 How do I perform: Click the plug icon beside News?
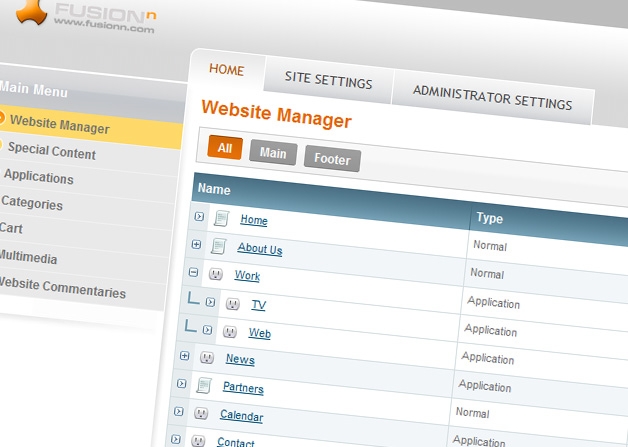coord(207,357)
